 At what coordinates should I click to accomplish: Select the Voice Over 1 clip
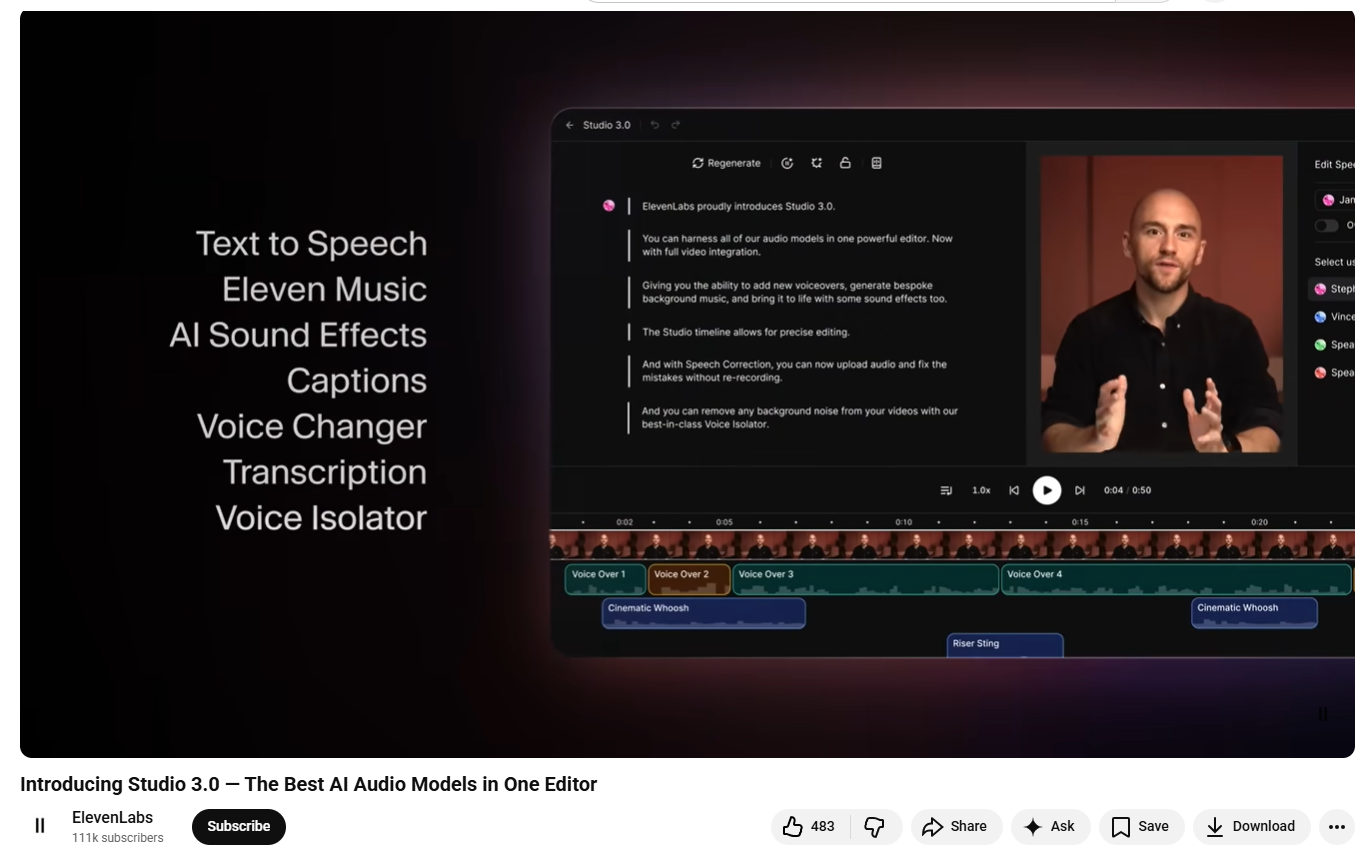[x=605, y=580]
